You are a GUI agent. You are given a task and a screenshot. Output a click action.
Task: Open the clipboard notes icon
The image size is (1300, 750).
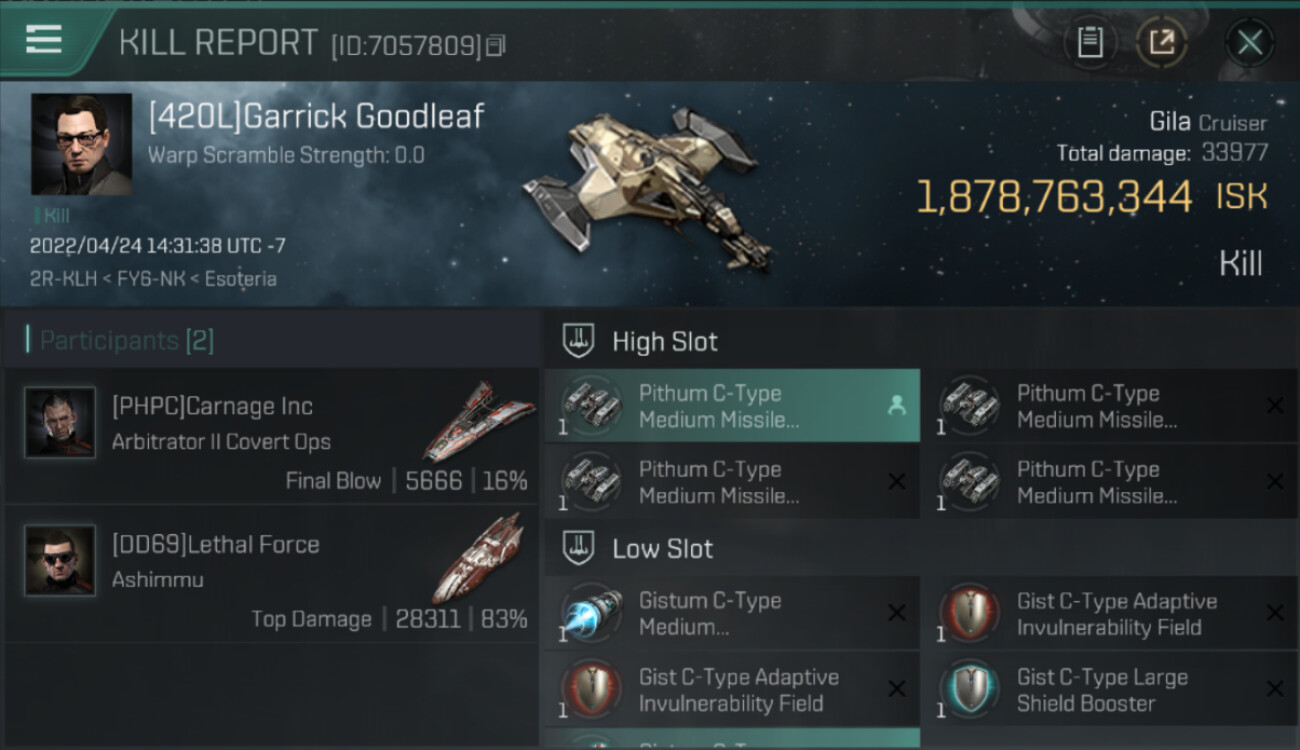click(1090, 42)
